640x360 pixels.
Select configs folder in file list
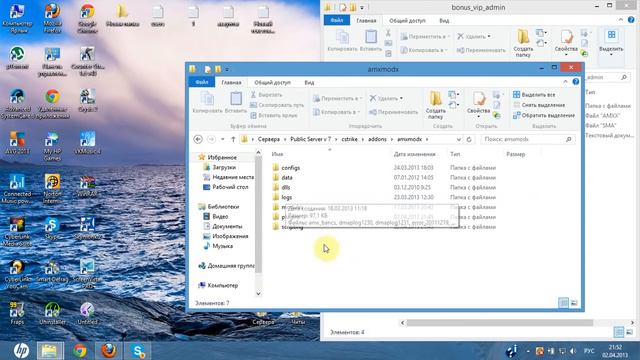(291, 168)
